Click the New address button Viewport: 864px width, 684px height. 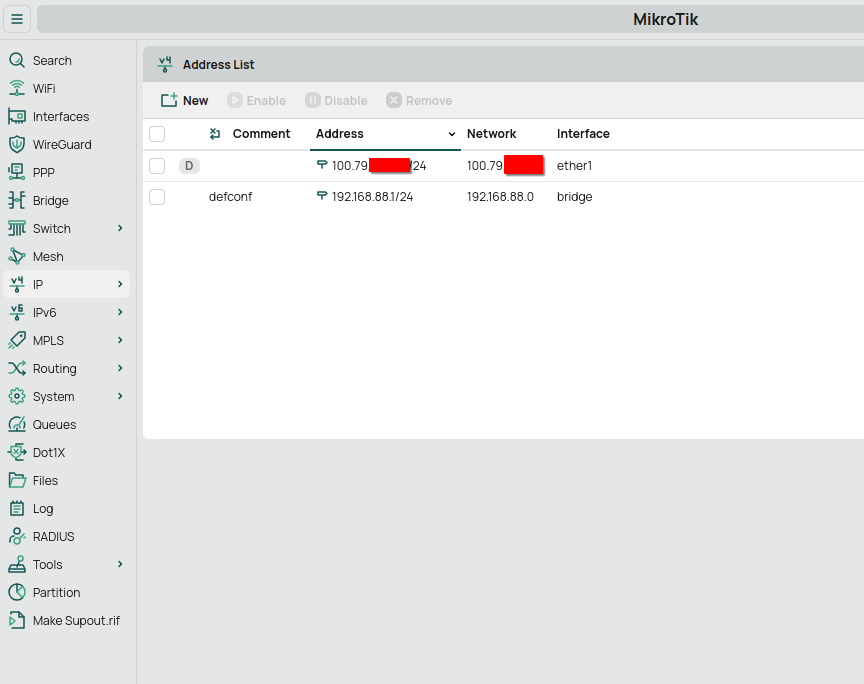[x=185, y=101]
